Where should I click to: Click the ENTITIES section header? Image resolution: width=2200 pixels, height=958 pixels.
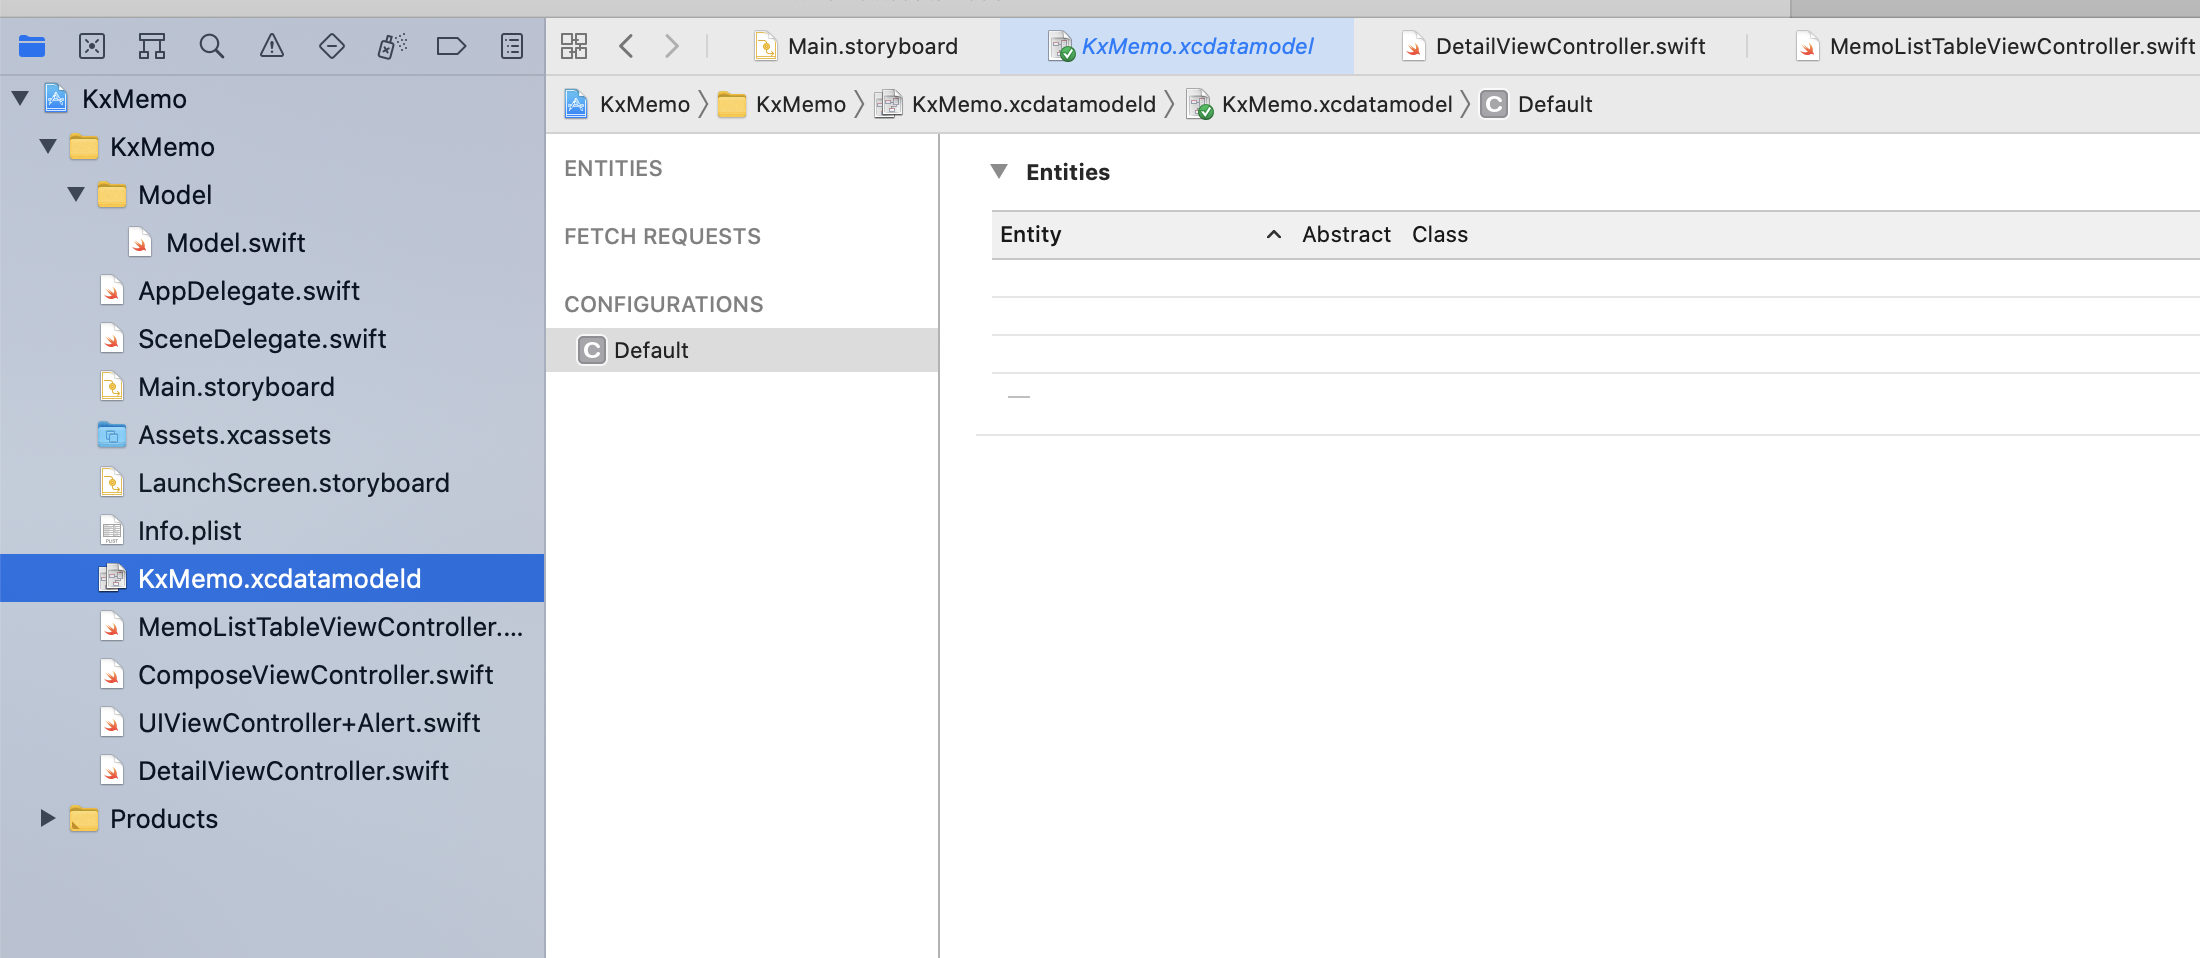coord(613,169)
